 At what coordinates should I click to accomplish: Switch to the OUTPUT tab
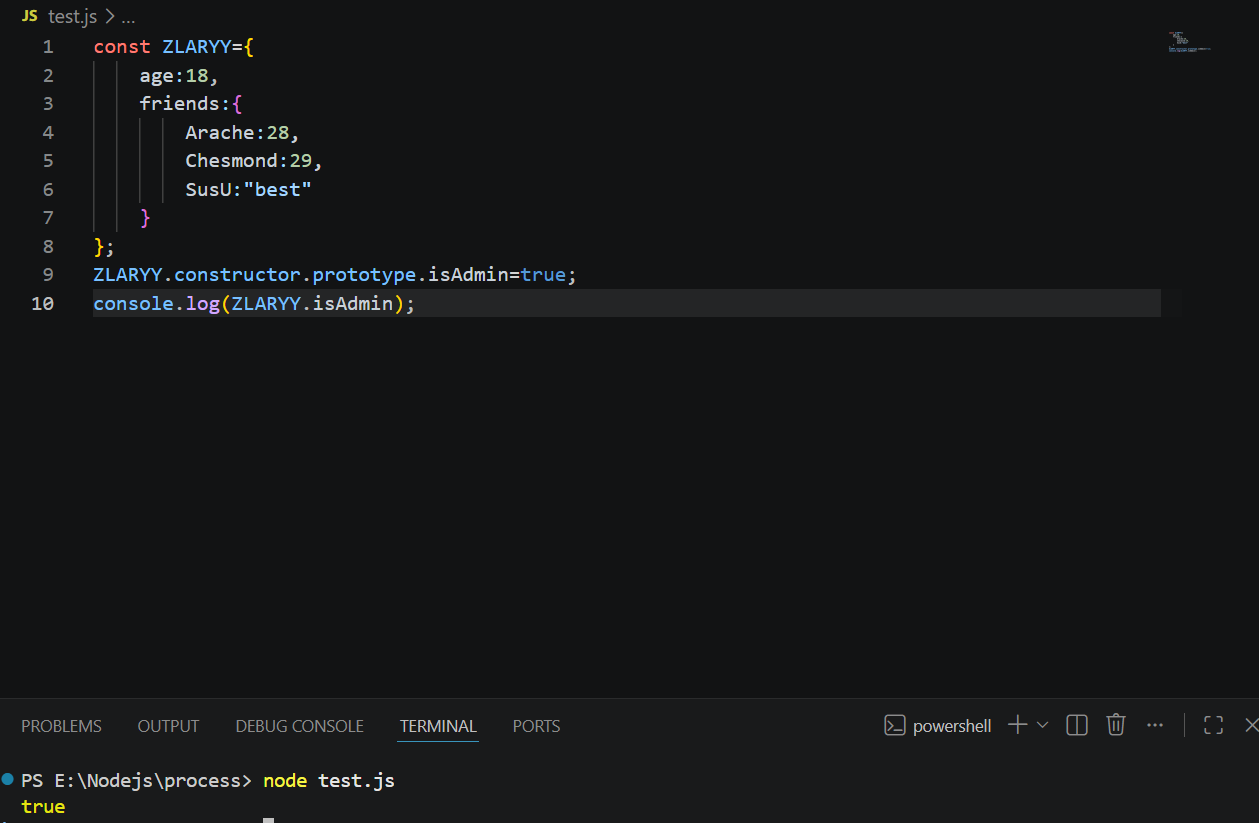pos(168,726)
